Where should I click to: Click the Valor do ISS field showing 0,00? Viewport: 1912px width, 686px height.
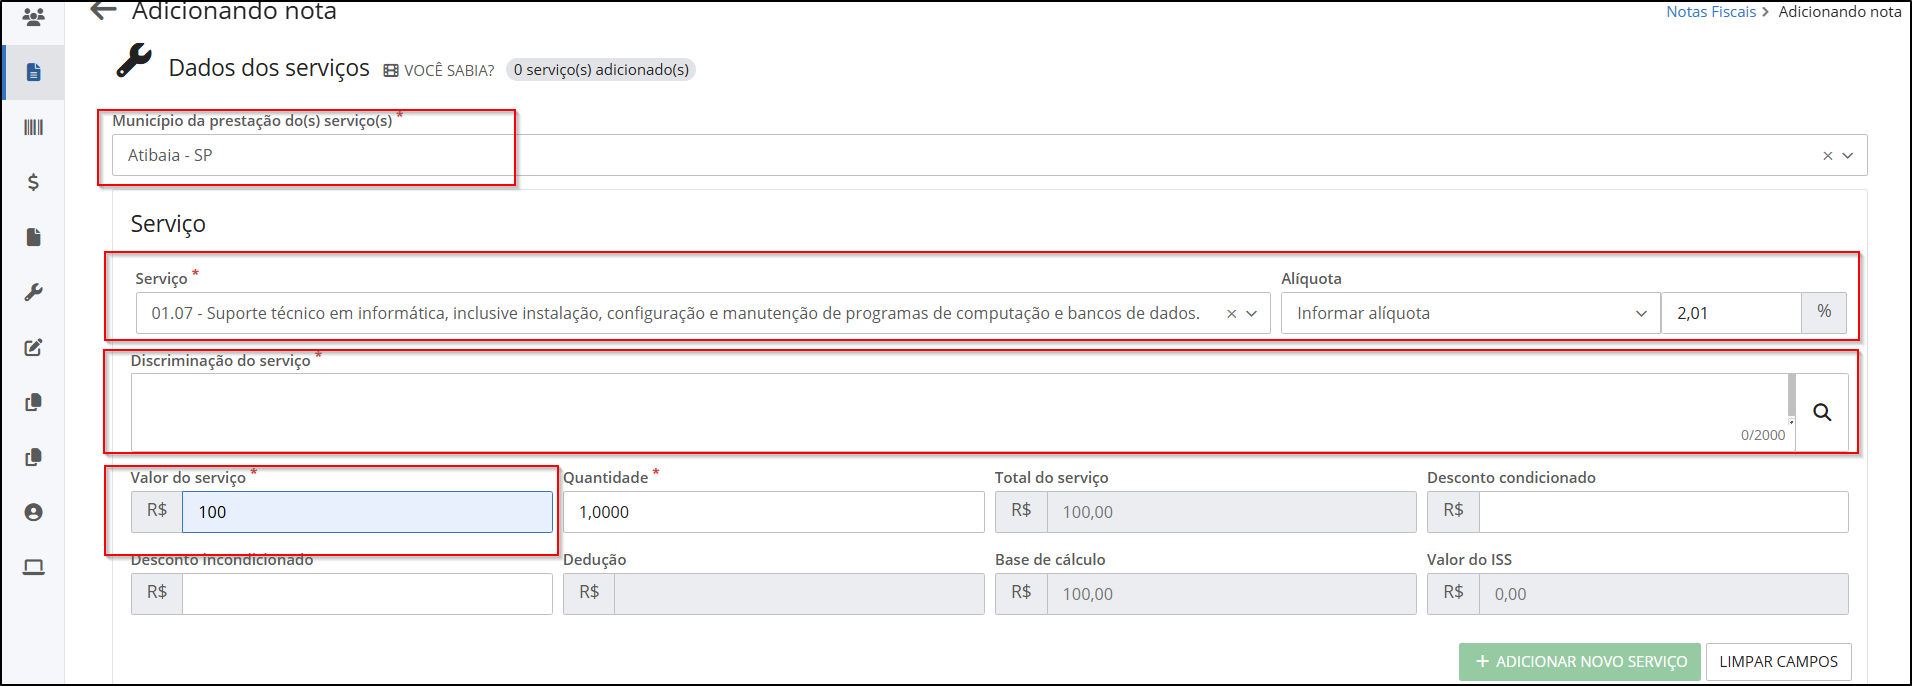coord(1663,594)
